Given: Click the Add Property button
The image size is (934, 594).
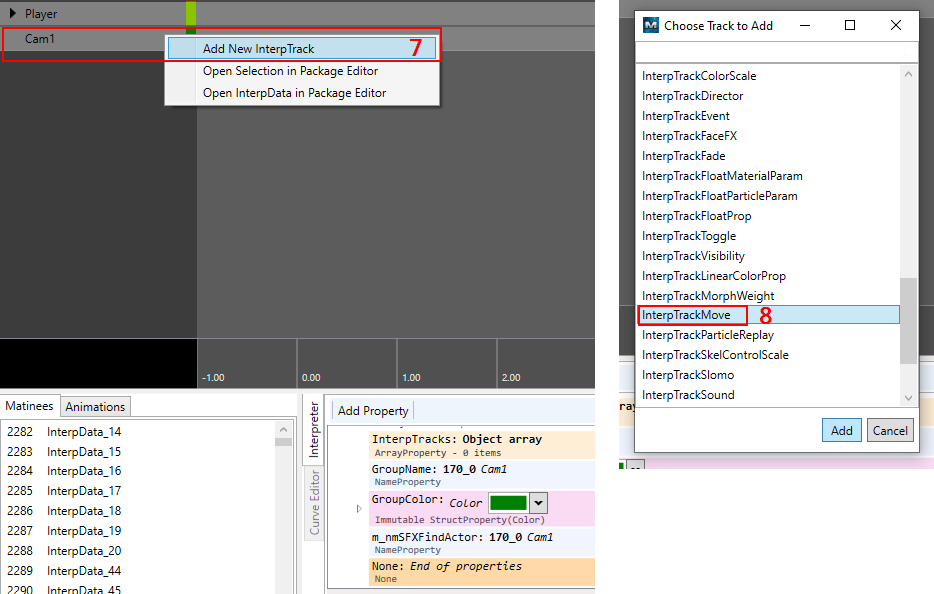Looking at the screenshot, I should click(x=373, y=410).
